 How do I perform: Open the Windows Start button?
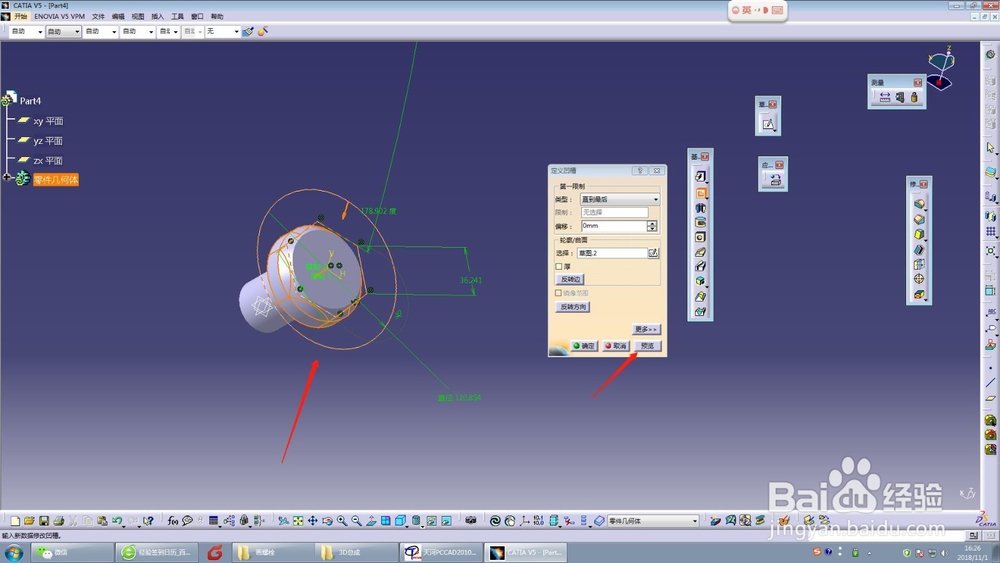pos(13,552)
